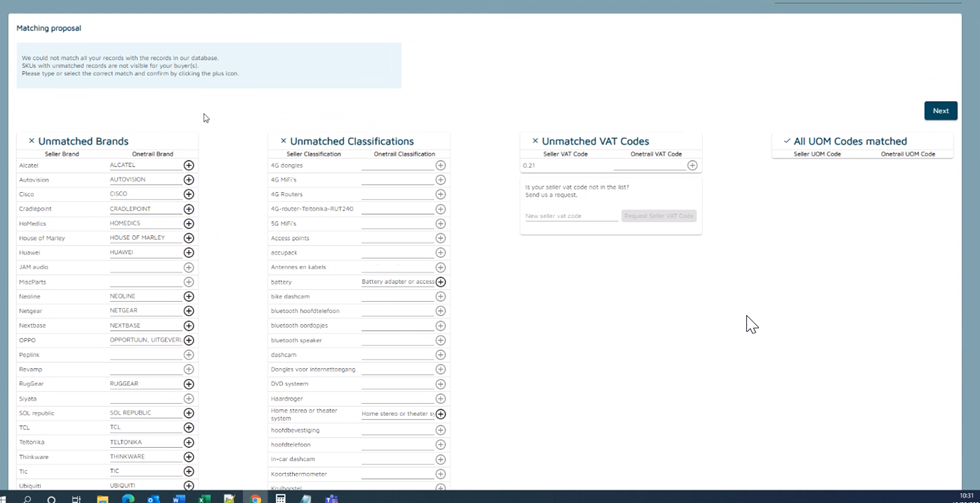Open Chrome from the taskbar
This screenshot has width=980, height=503.
click(x=256, y=498)
